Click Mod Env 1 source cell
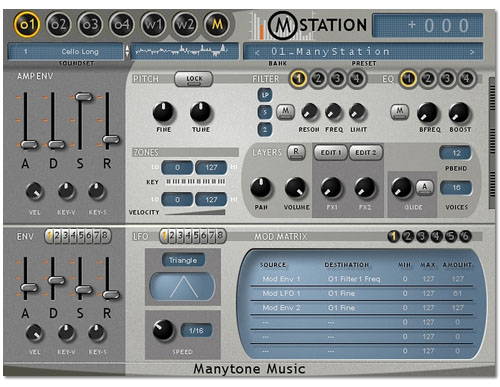 coord(281,279)
